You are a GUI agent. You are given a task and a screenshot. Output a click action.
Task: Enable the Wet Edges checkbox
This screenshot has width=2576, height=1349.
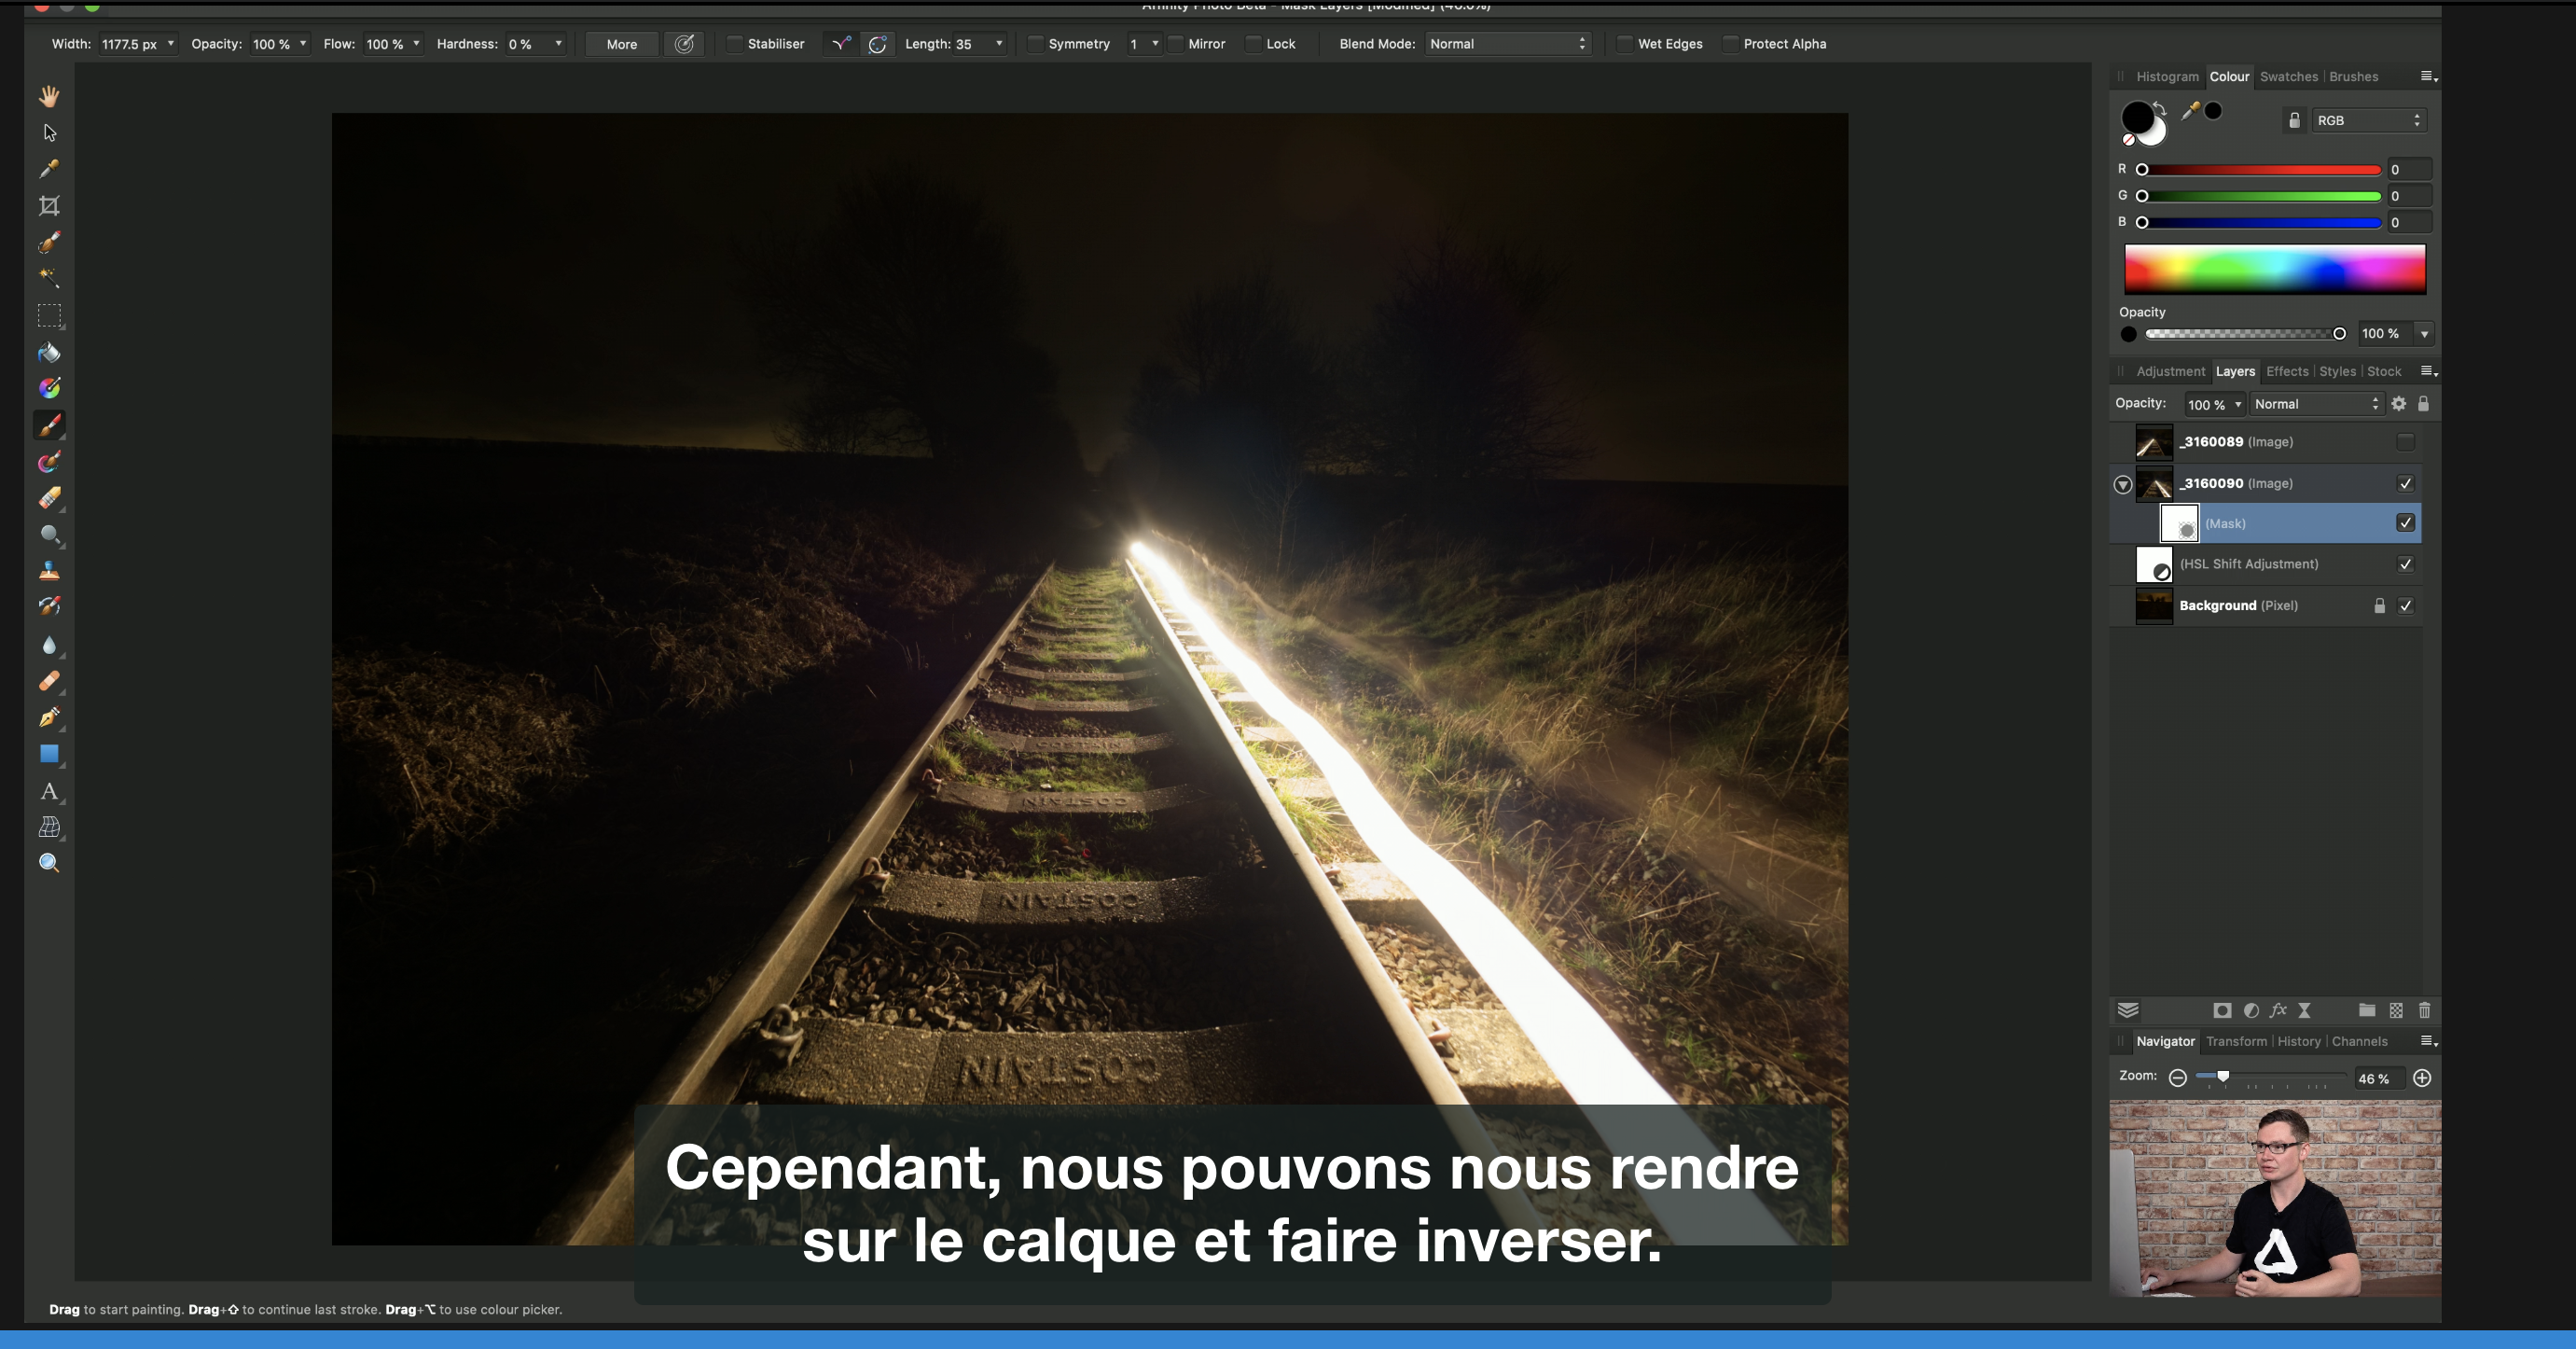[1625, 44]
